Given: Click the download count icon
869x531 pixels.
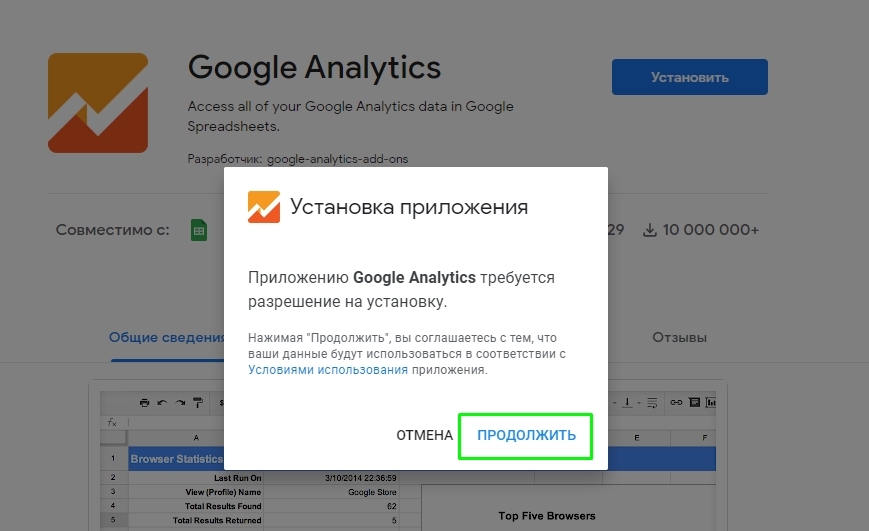Looking at the screenshot, I should 650,230.
